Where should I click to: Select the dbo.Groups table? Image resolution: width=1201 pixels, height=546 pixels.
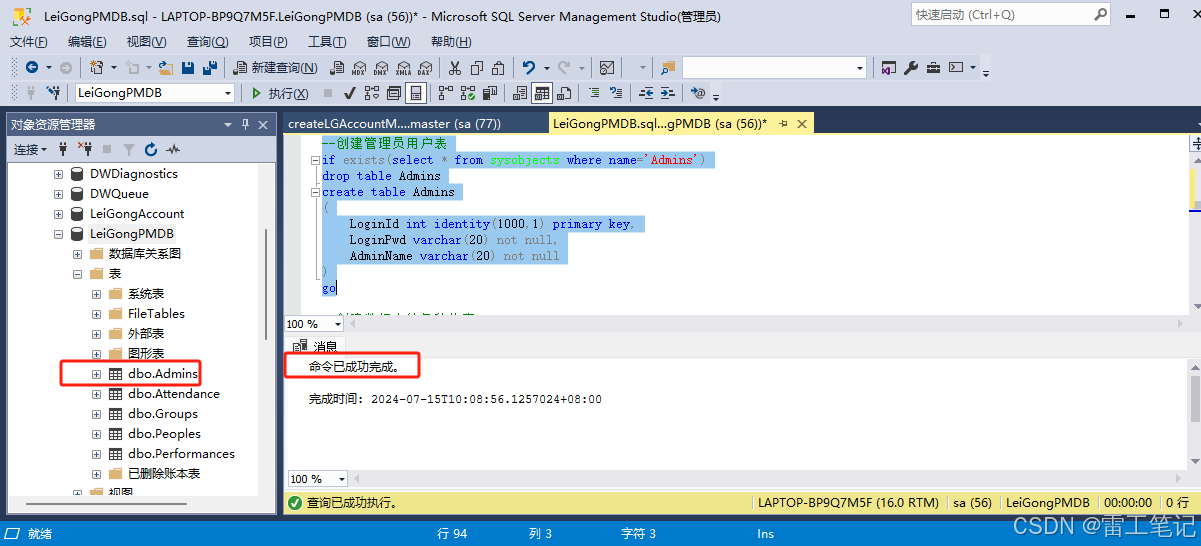coord(162,414)
